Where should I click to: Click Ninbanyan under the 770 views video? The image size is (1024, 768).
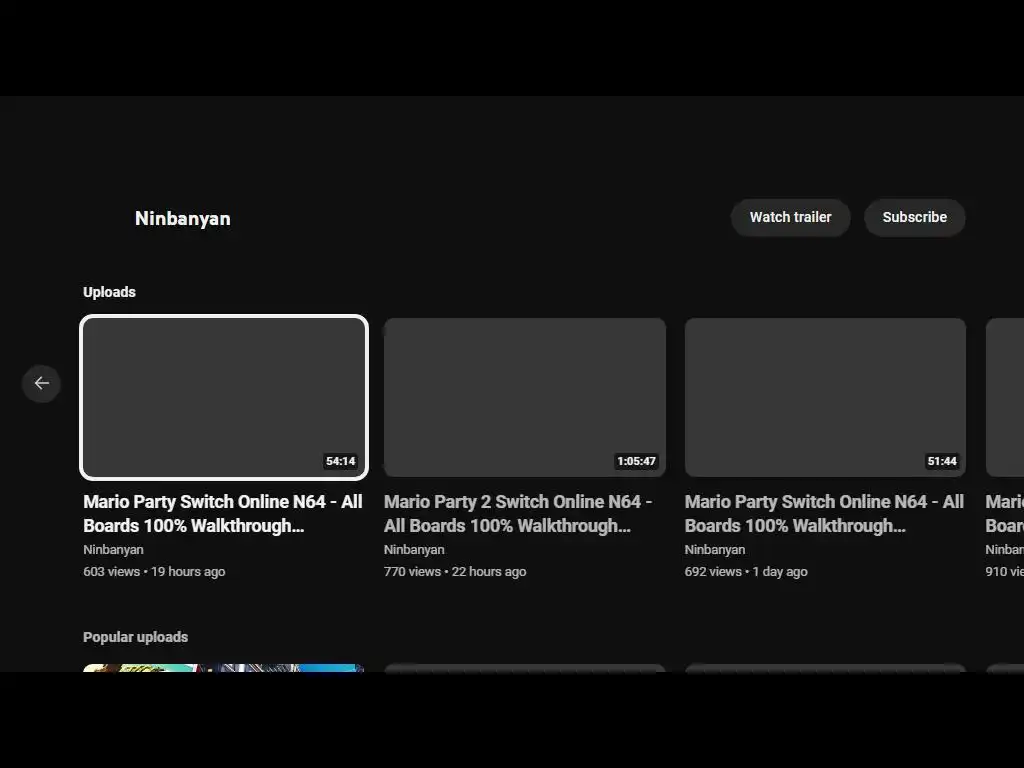pyautogui.click(x=414, y=550)
